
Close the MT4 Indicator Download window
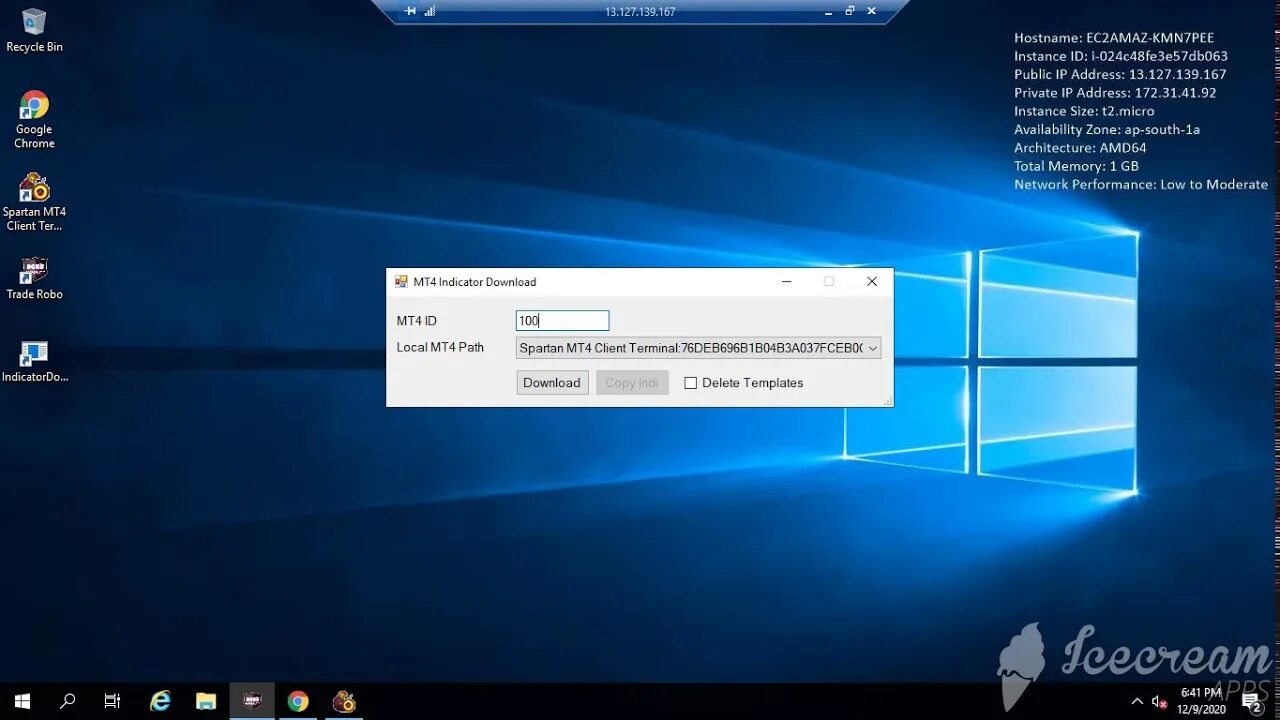[x=872, y=282]
